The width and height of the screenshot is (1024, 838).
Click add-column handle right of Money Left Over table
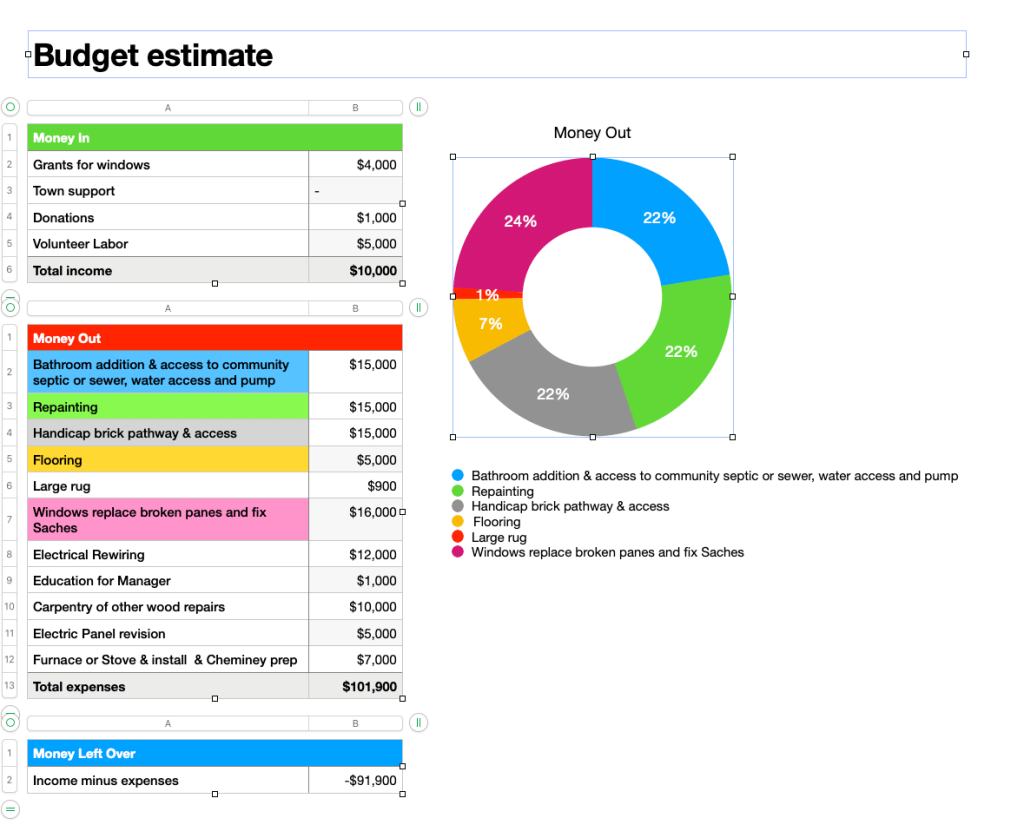(x=418, y=722)
